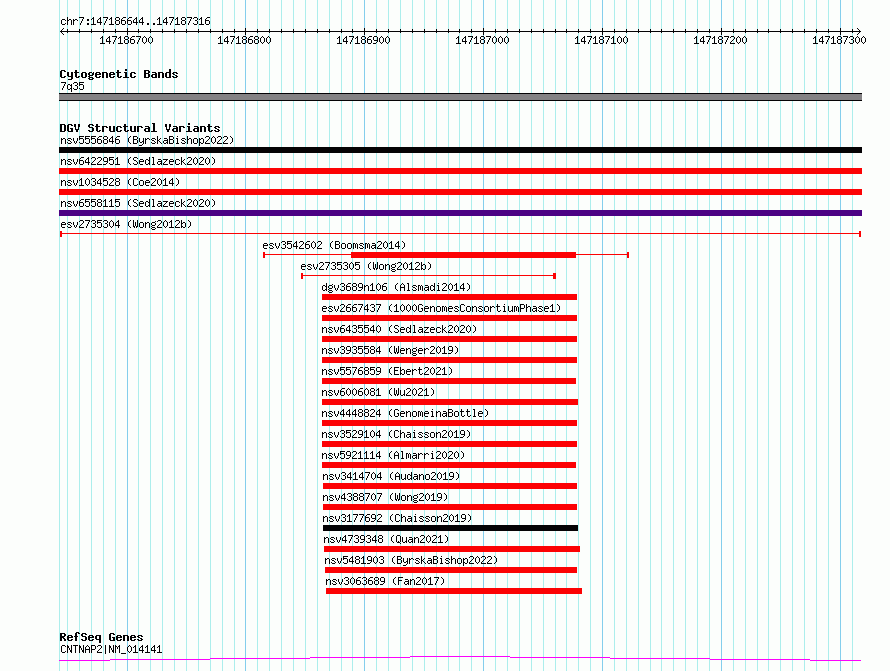
Task: Click nsv3414704 (Audano2019) label
Action: click(391, 476)
